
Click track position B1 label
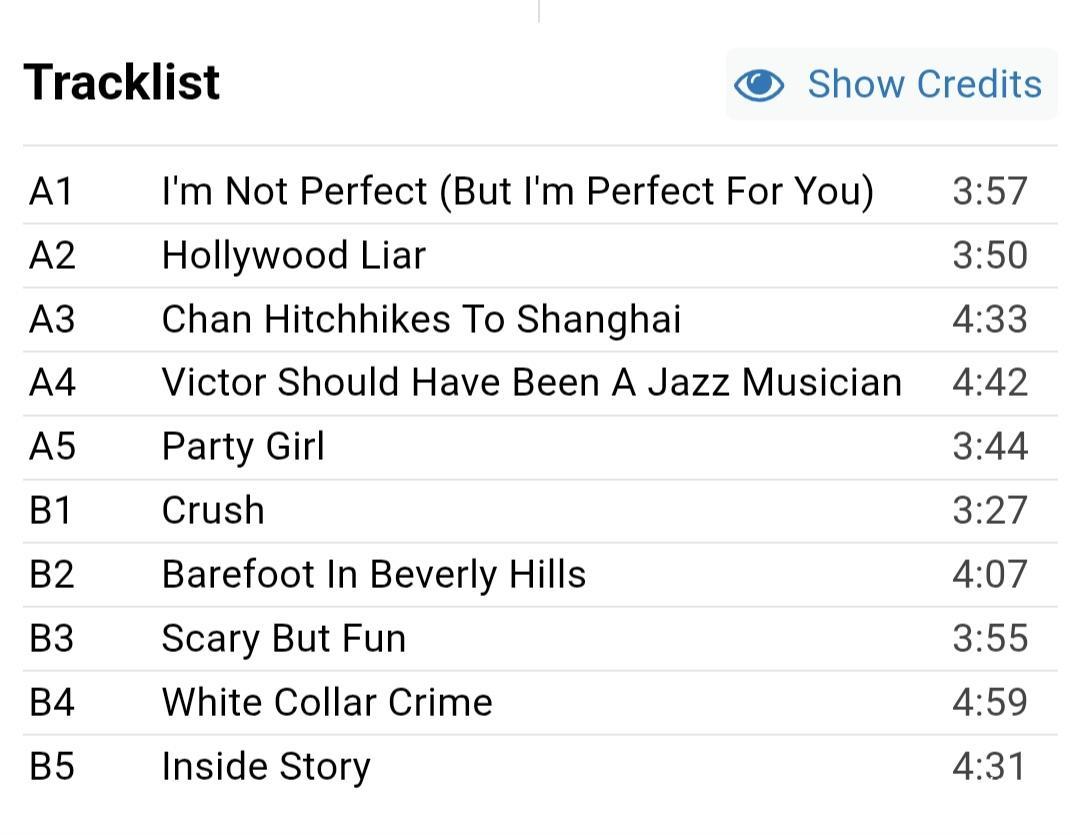point(51,510)
